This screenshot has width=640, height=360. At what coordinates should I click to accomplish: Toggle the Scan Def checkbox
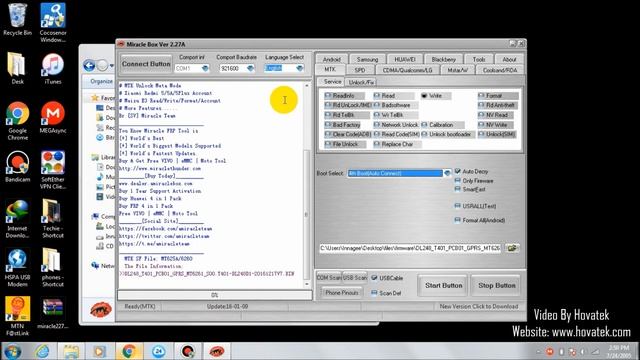374,293
